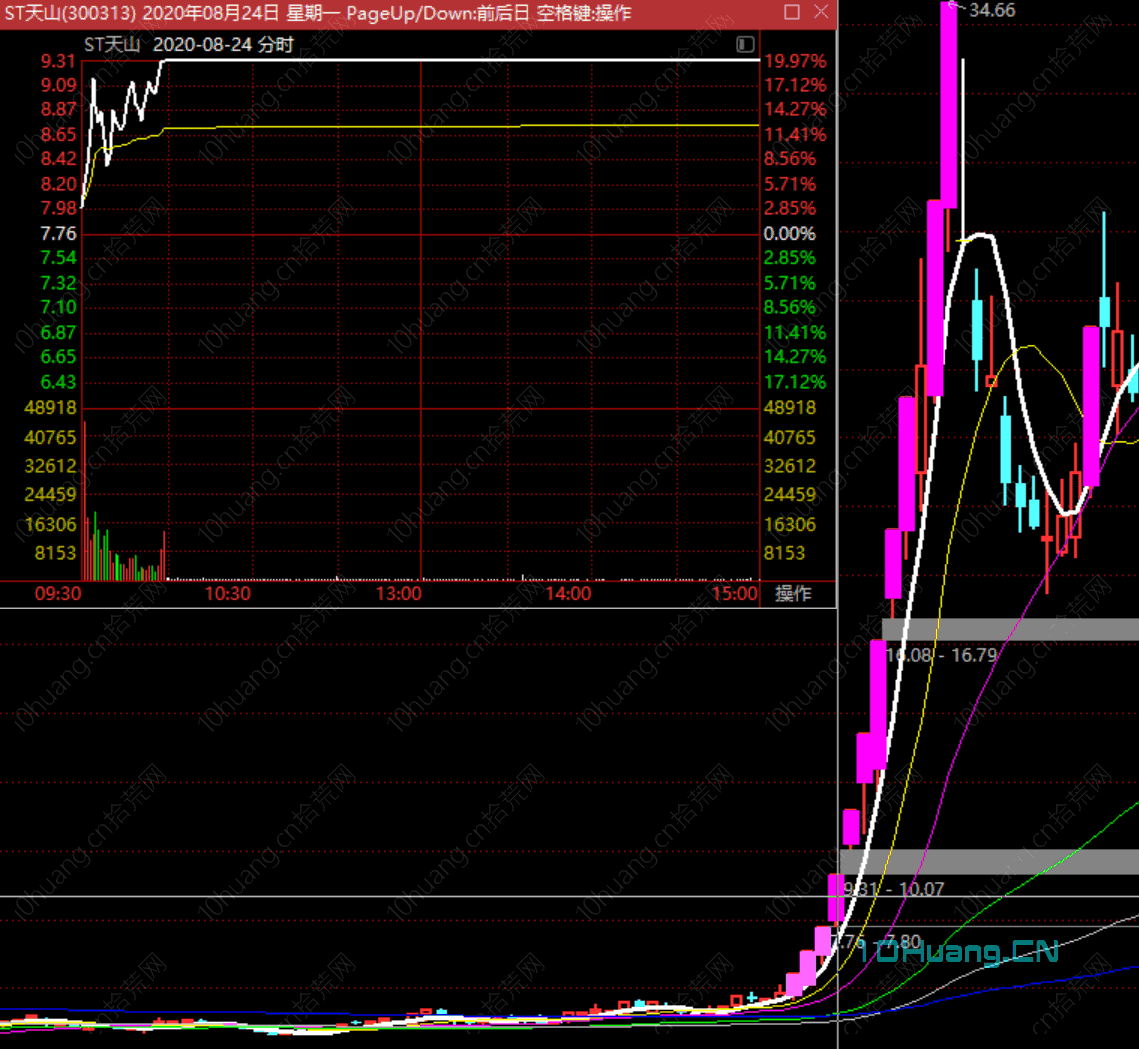Click the panel layout icon beside intraday title
Viewport: 1139px width, 1049px height.
[745, 44]
